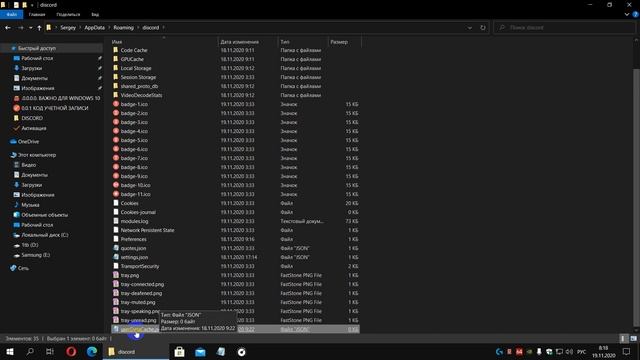
Task: Switch to details view in status bar
Action: point(623,339)
